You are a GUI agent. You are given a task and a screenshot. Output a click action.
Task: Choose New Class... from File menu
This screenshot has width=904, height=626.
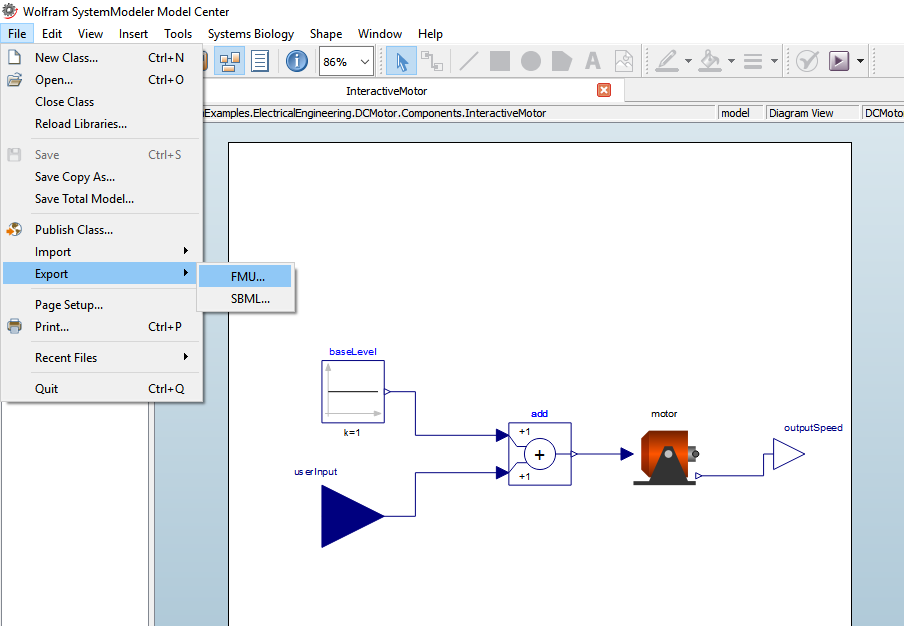point(102,58)
